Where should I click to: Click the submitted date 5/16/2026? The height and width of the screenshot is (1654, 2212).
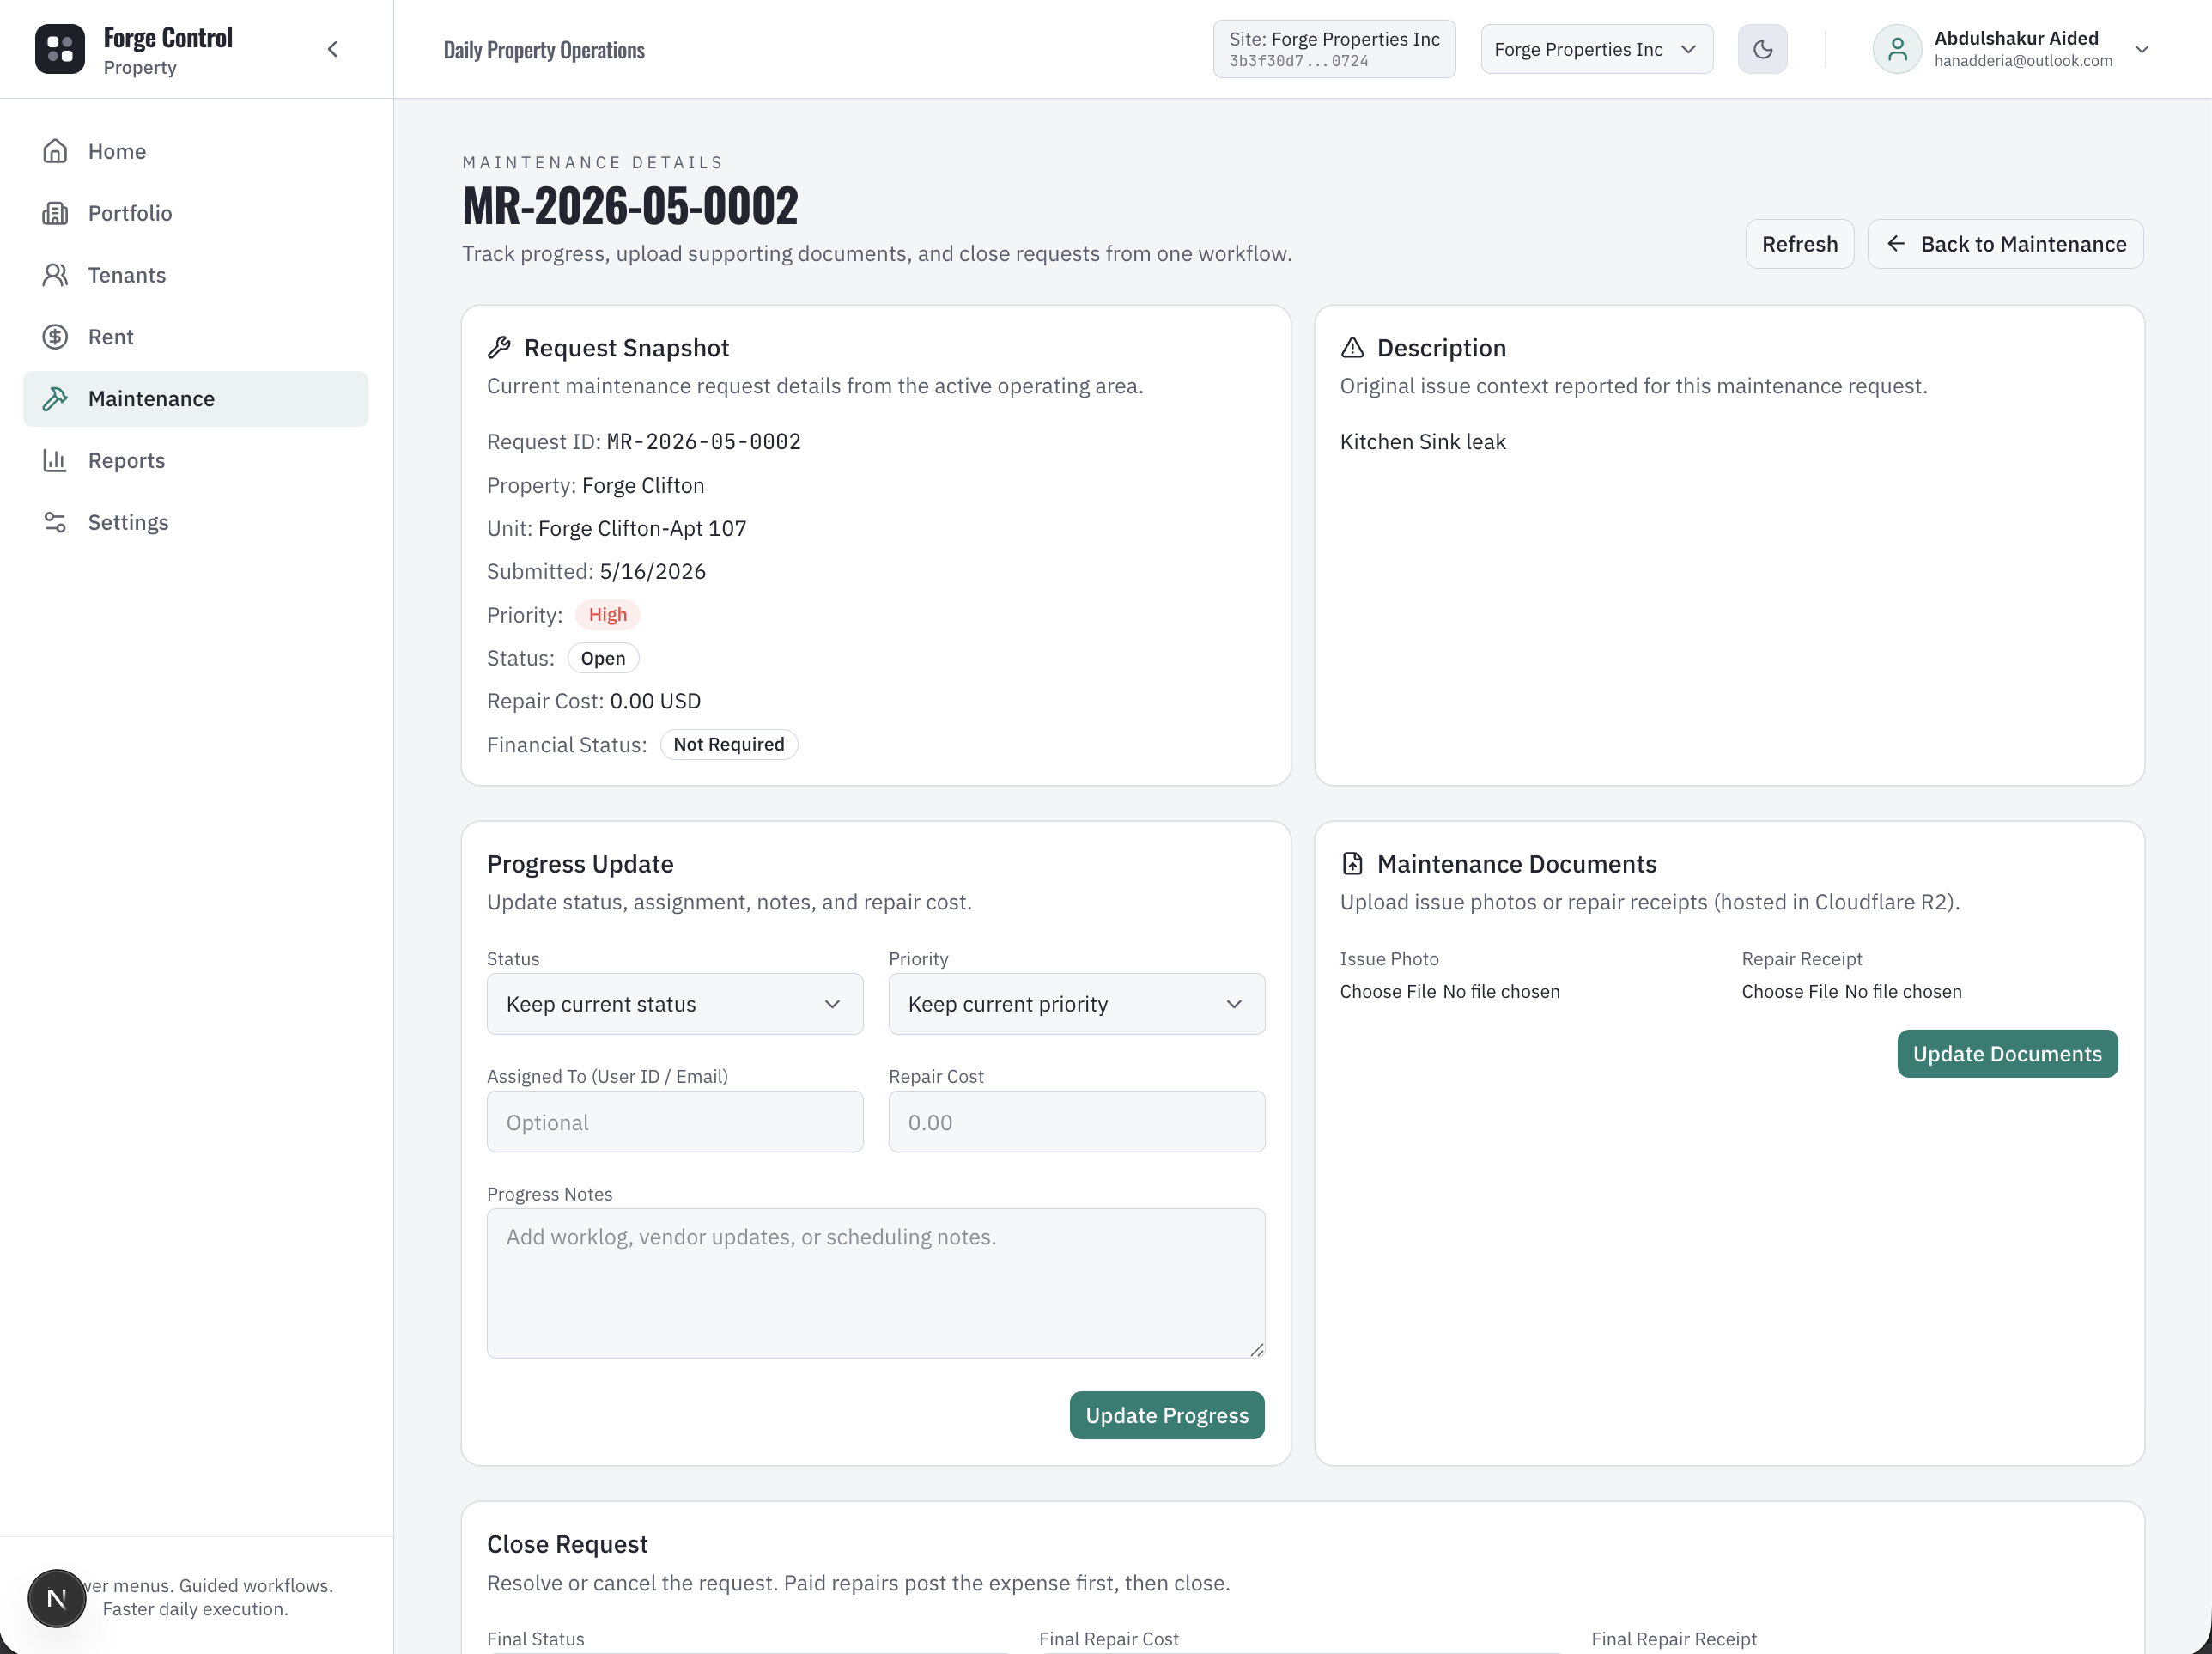pos(653,571)
